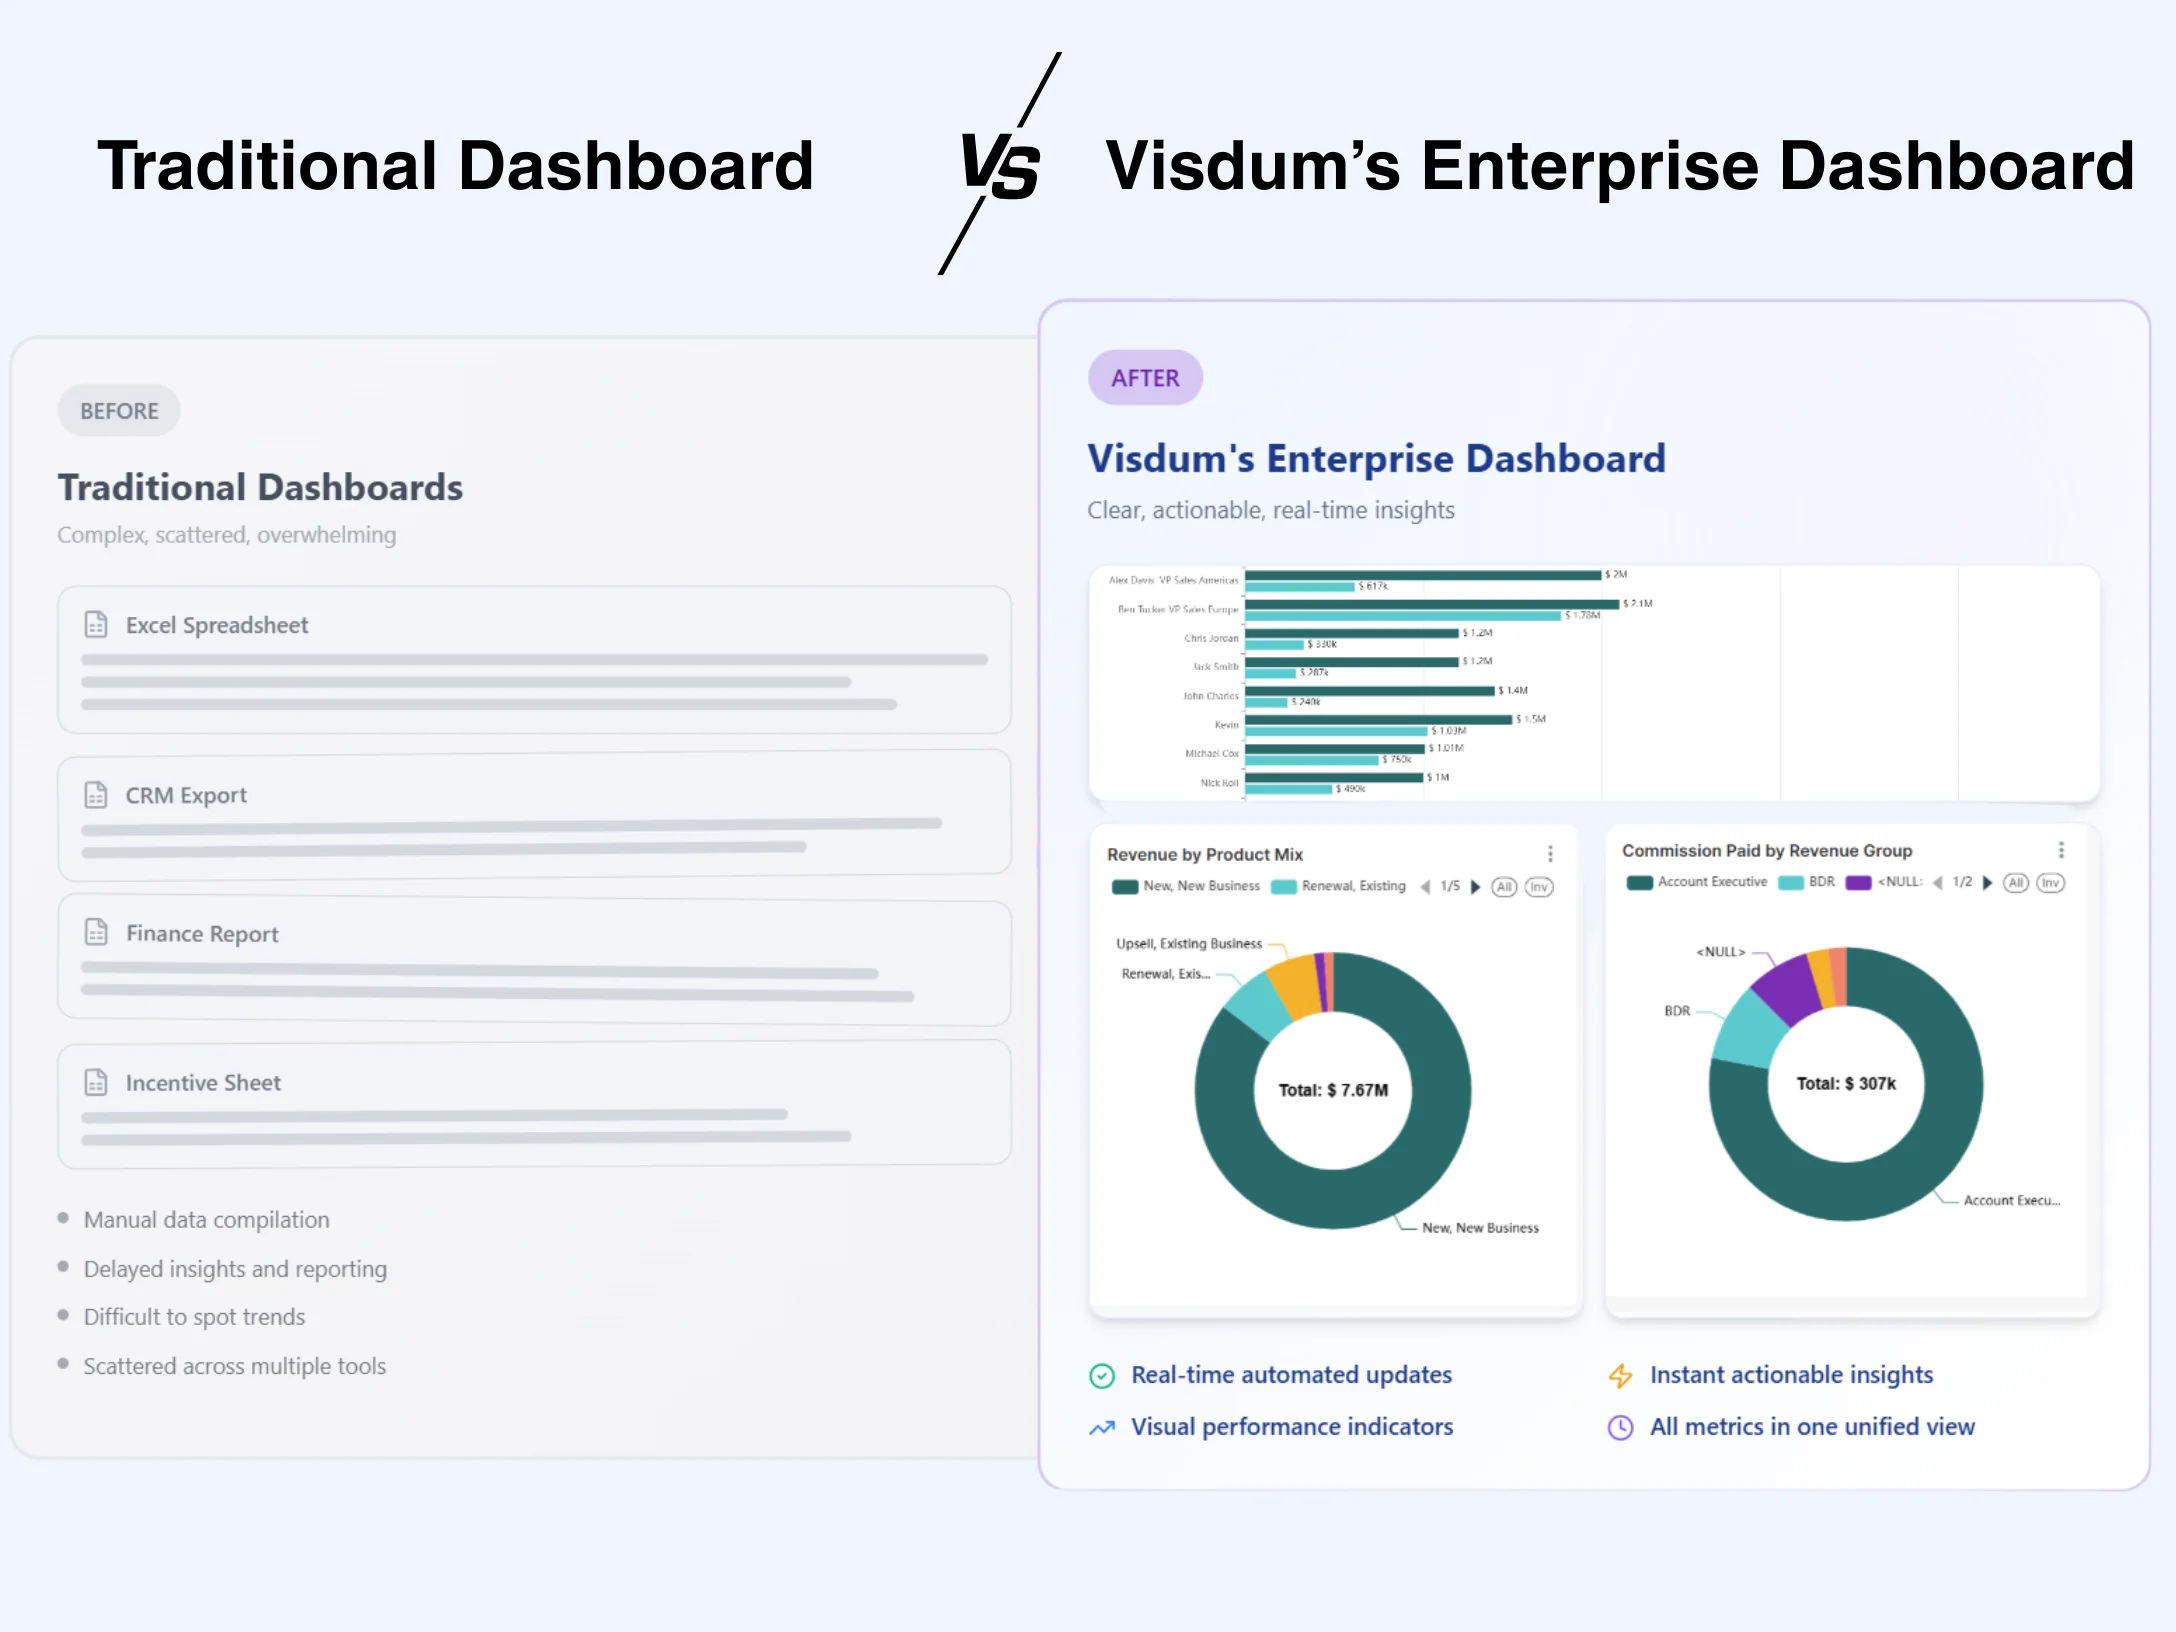
Task: Click the Incentive Sheet document icon
Action: pyautogui.click(x=96, y=1082)
